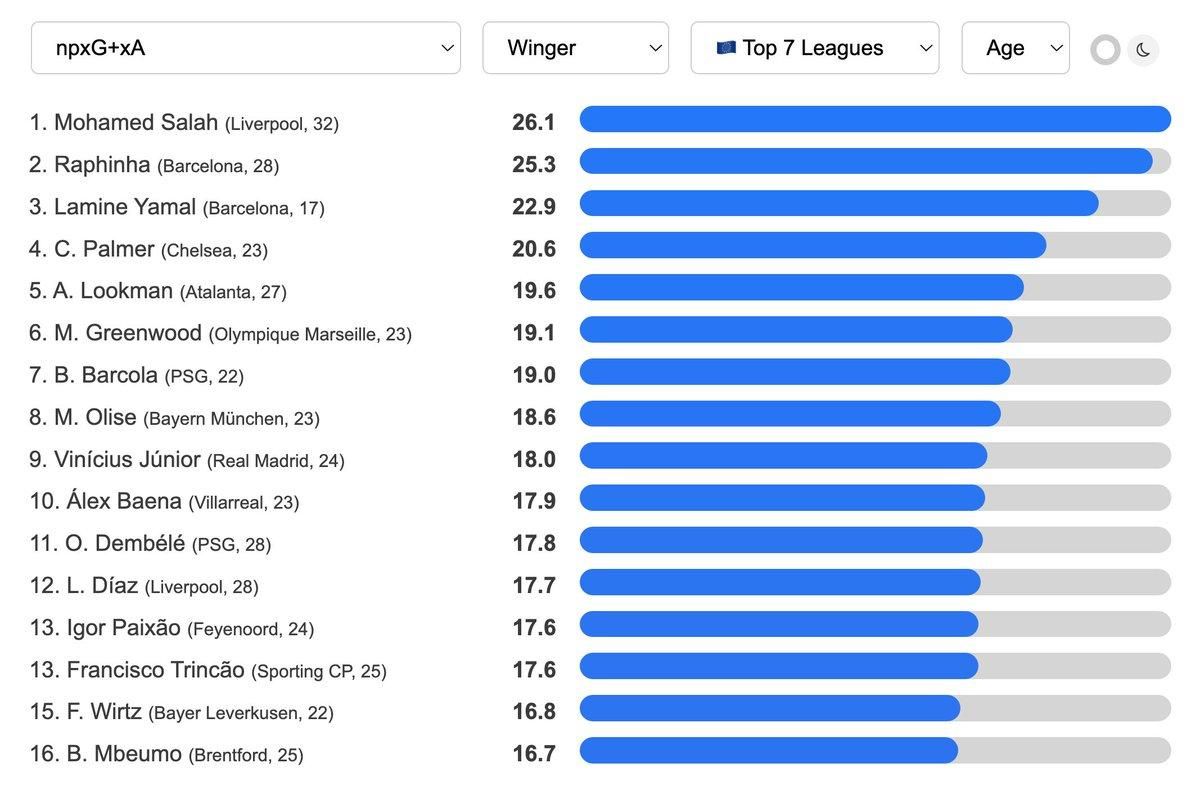1200x790 pixels.
Task: Expand the Top 7 Leagues dropdown
Action: click(x=815, y=47)
